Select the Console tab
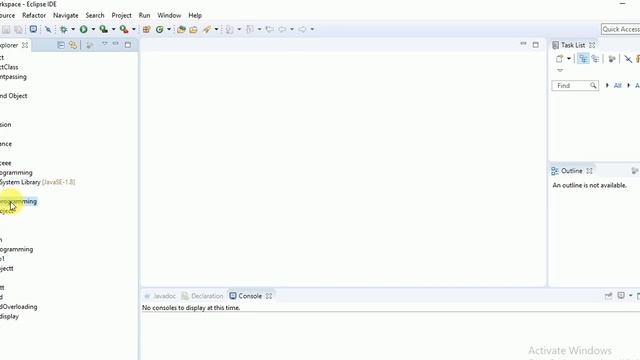This screenshot has width=640, height=360. (245, 296)
